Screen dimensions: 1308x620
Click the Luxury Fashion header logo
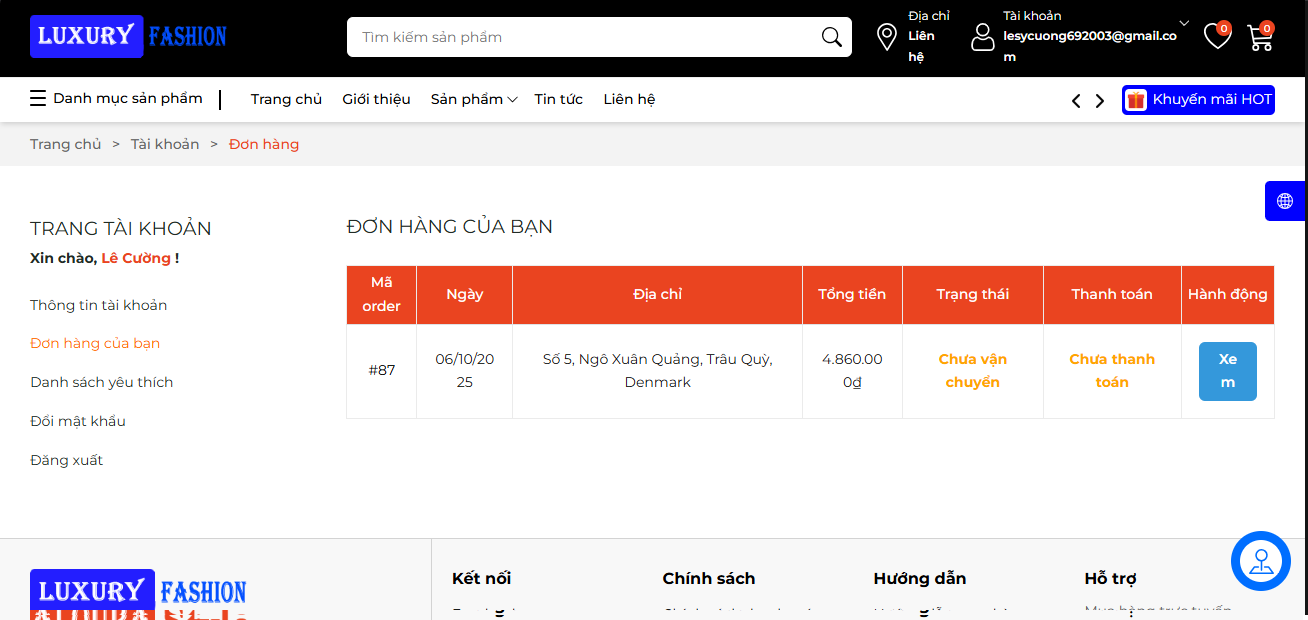coord(129,37)
